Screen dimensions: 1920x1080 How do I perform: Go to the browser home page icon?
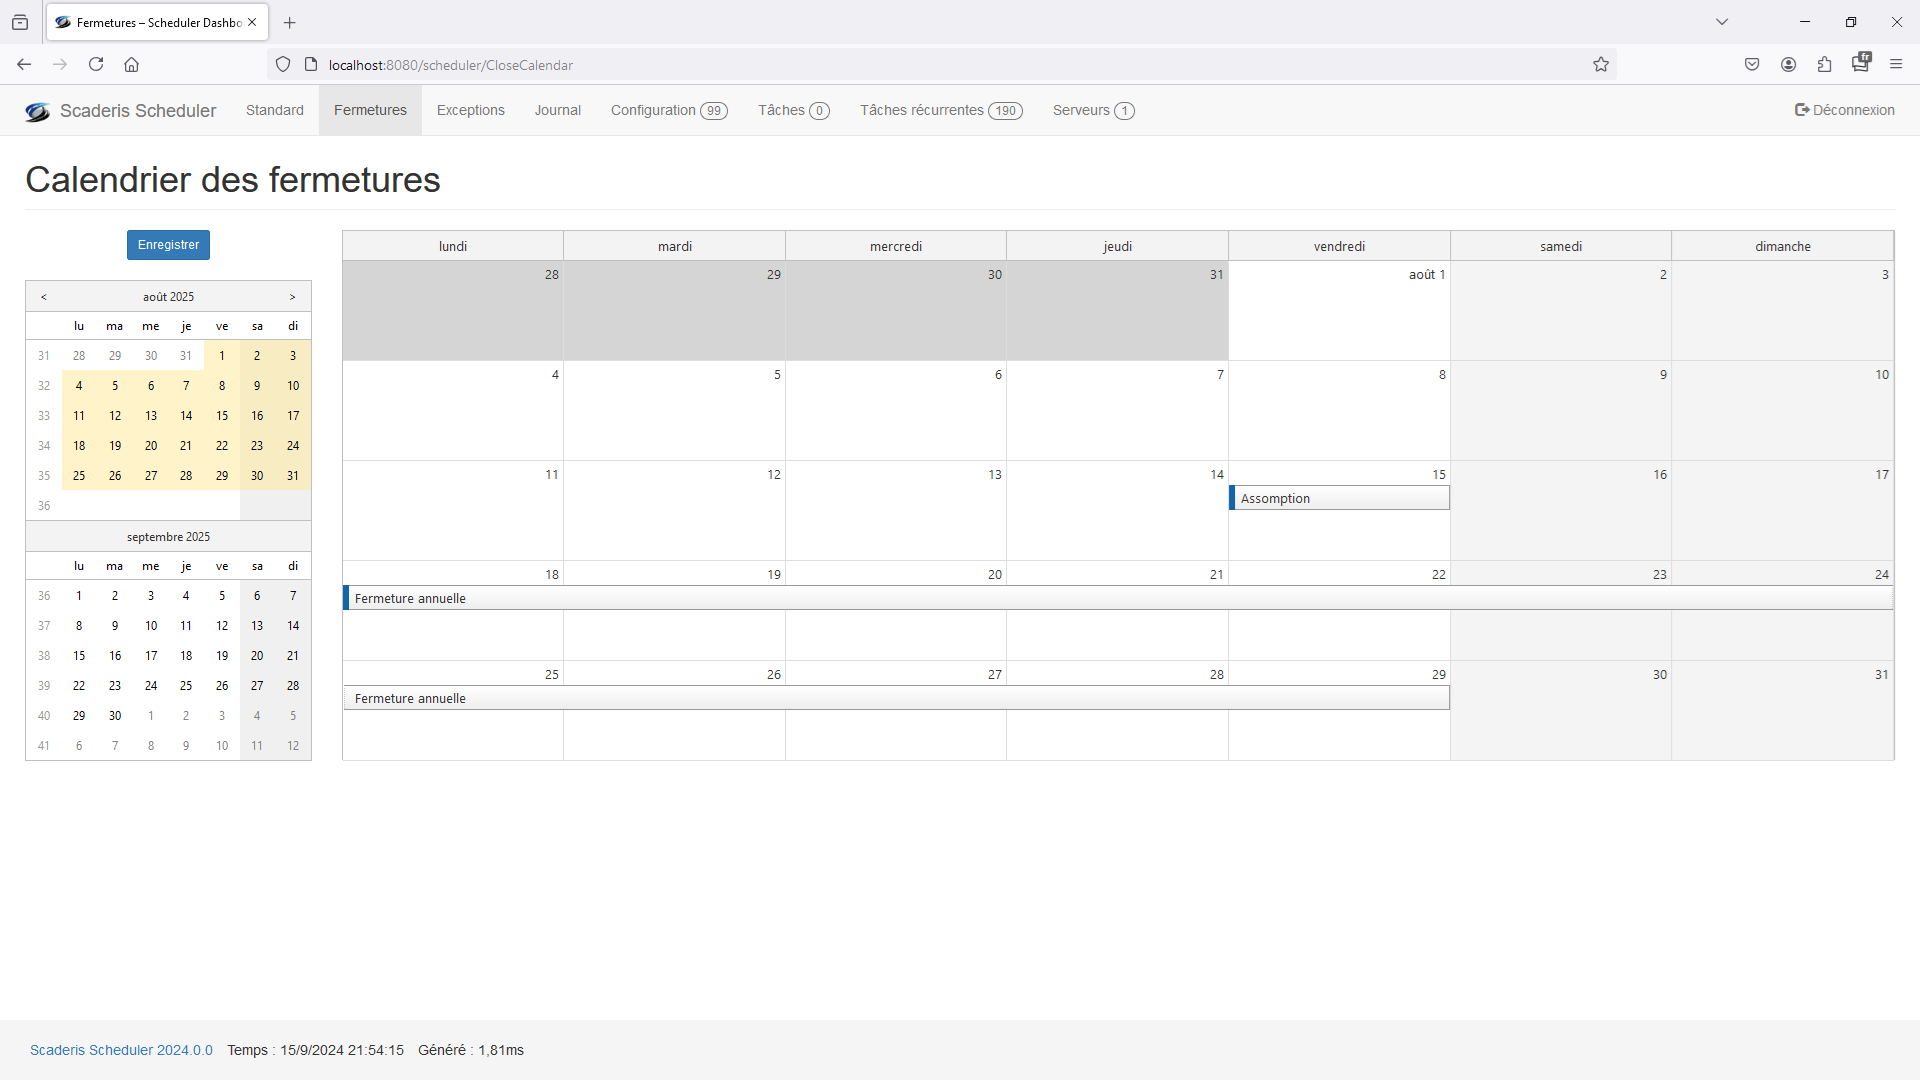[x=131, y=65]
